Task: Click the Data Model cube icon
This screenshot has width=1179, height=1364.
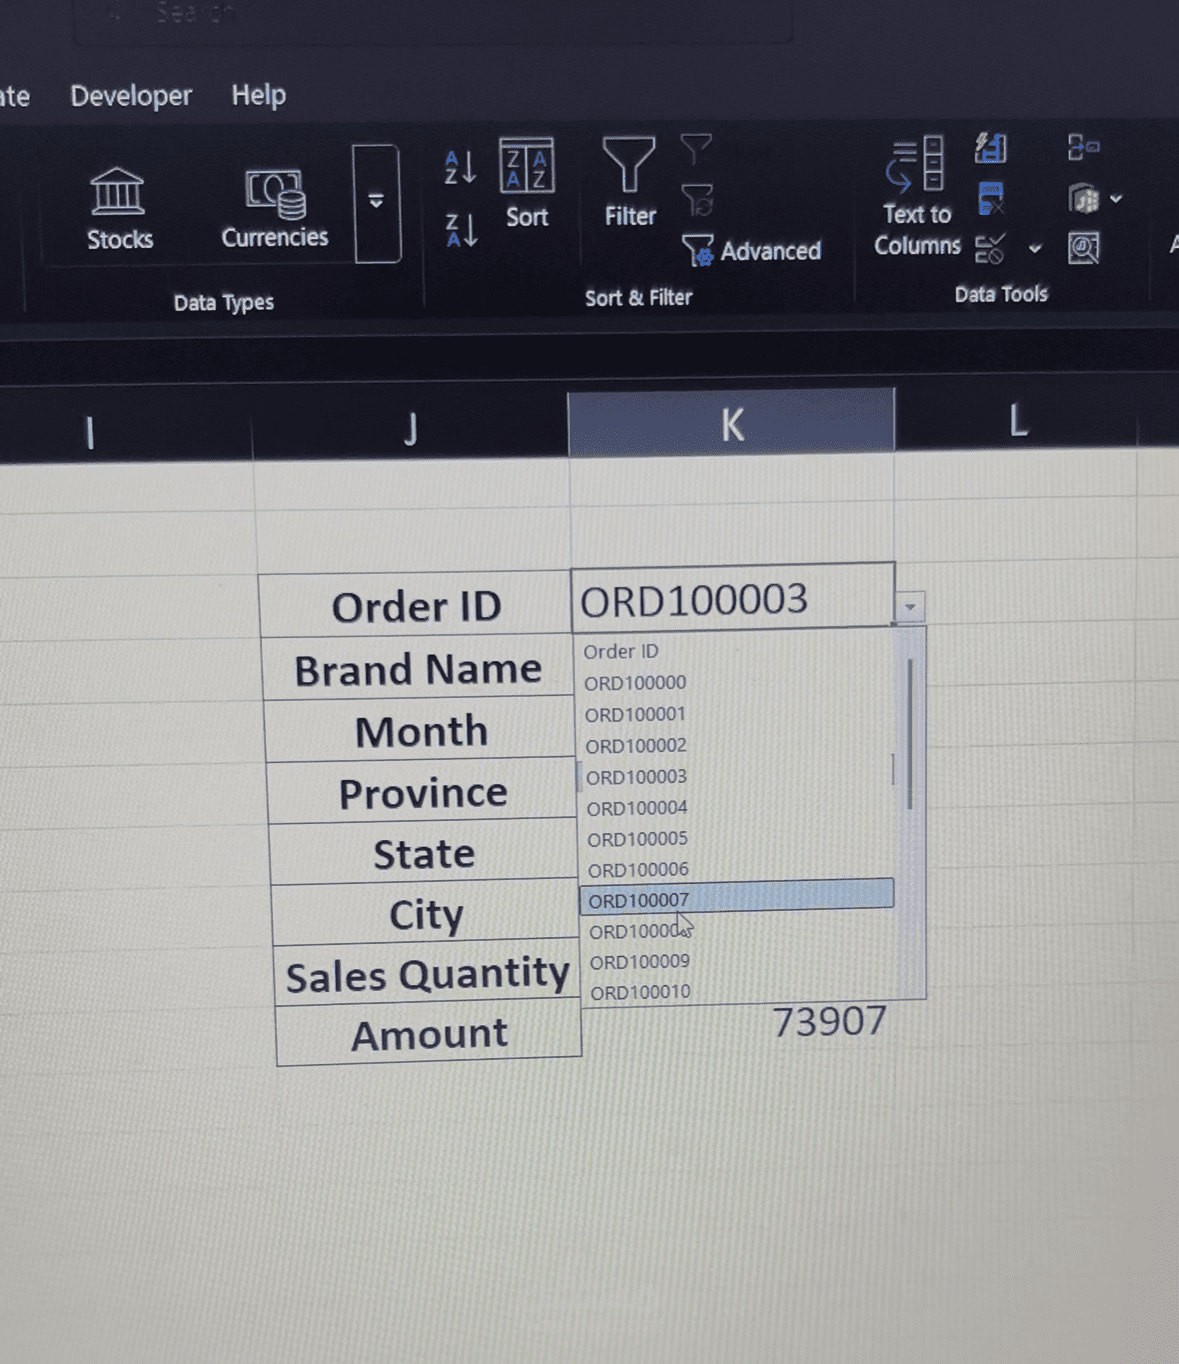Action: 1084,198
